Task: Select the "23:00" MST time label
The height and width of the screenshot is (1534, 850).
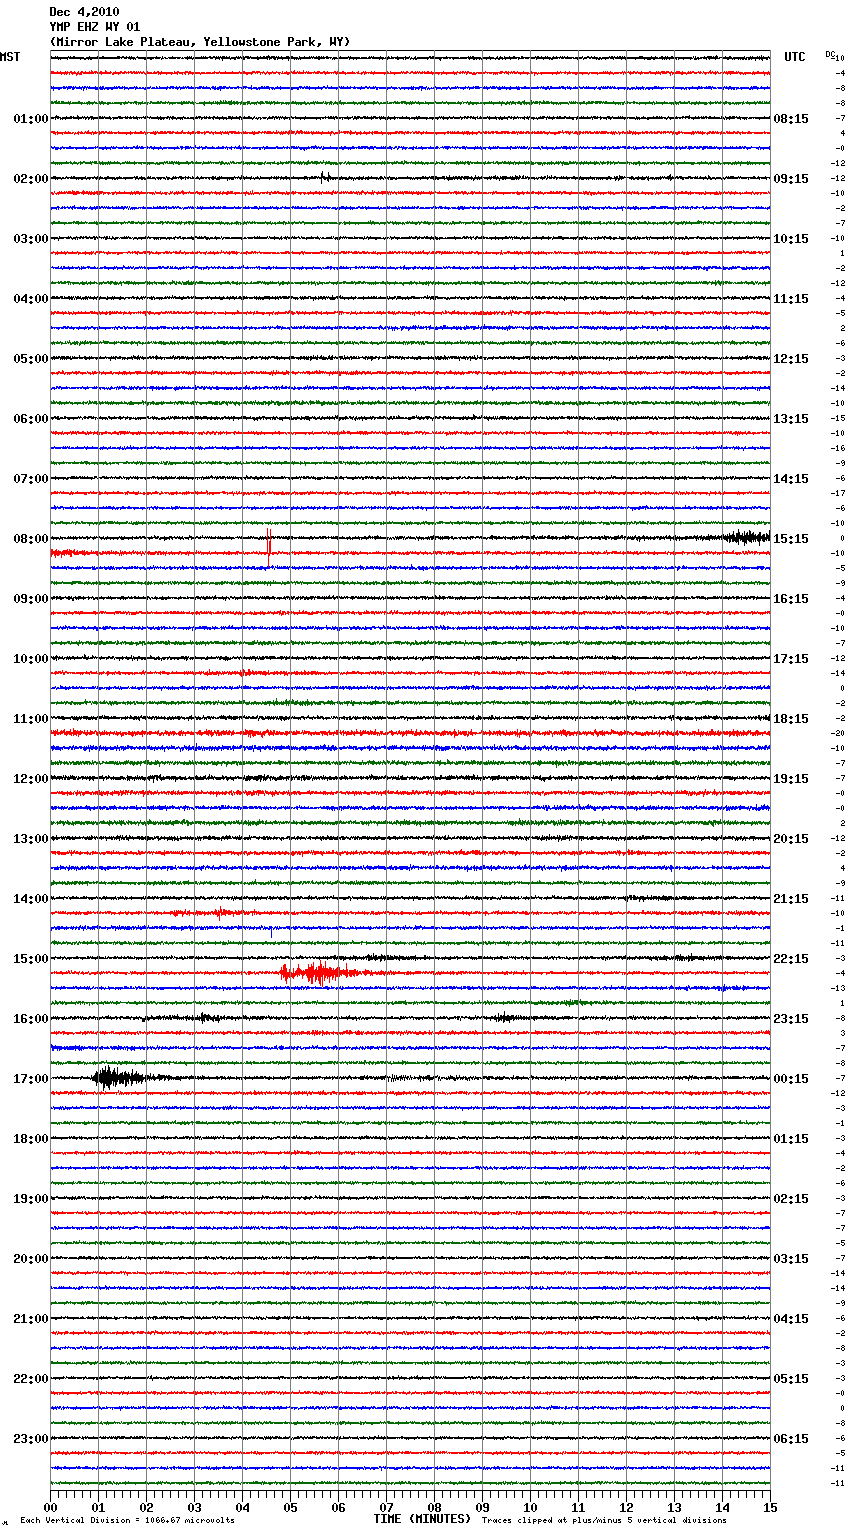Action: click(31, 1439)
